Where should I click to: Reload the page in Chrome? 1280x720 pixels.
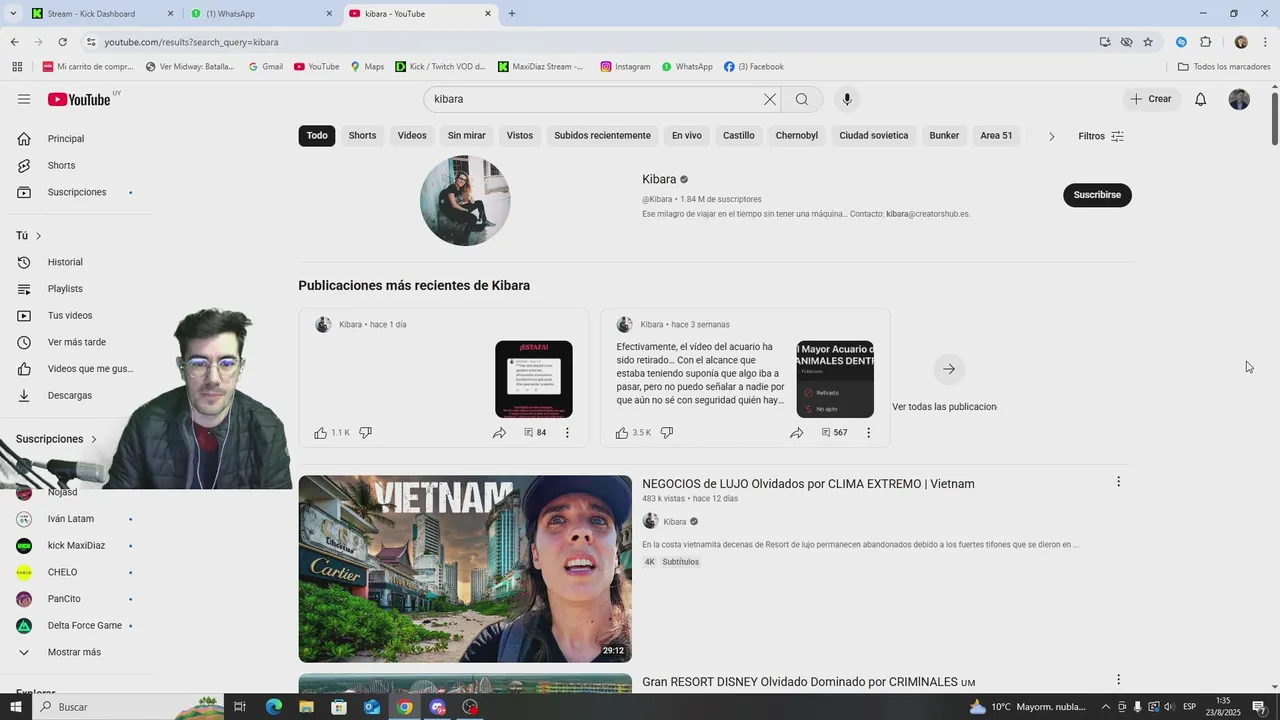pos(62,42)
